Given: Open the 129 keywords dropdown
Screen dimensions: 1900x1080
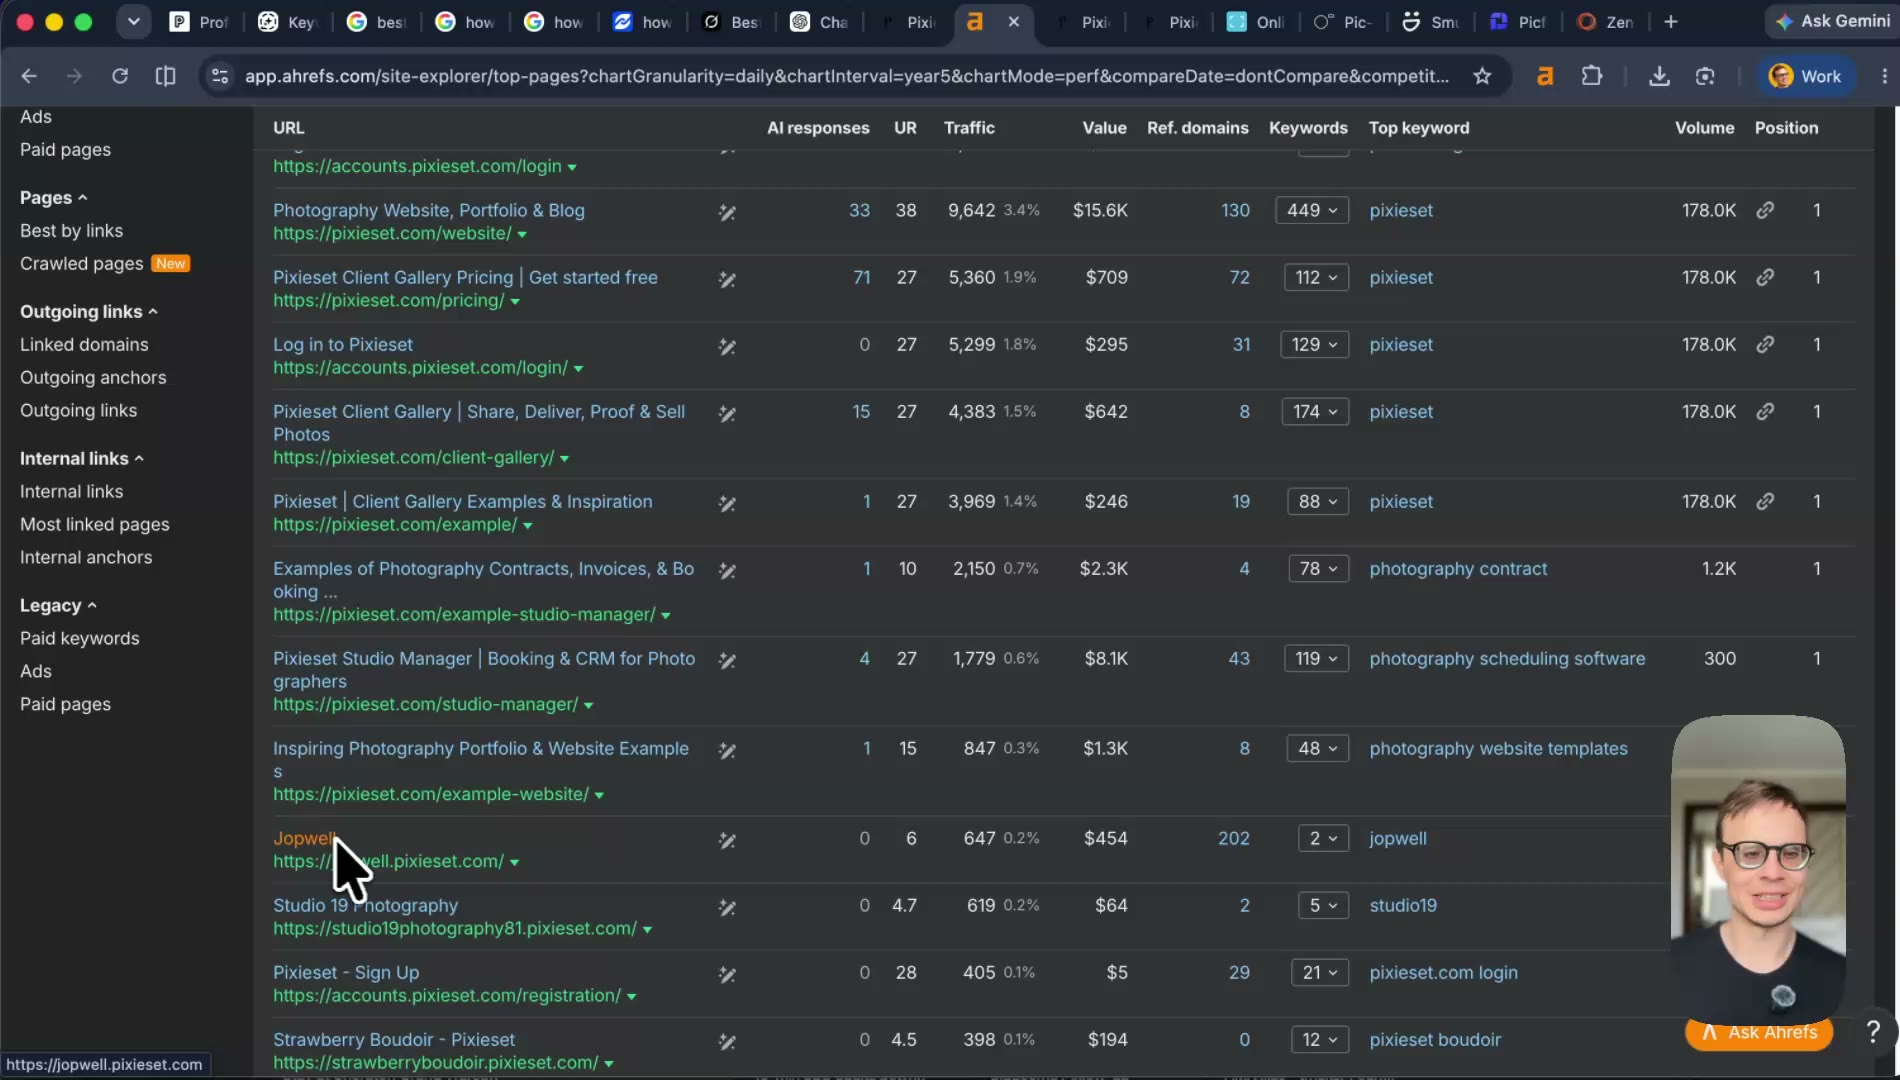Looking at the screenshot, I should 1314,344.
